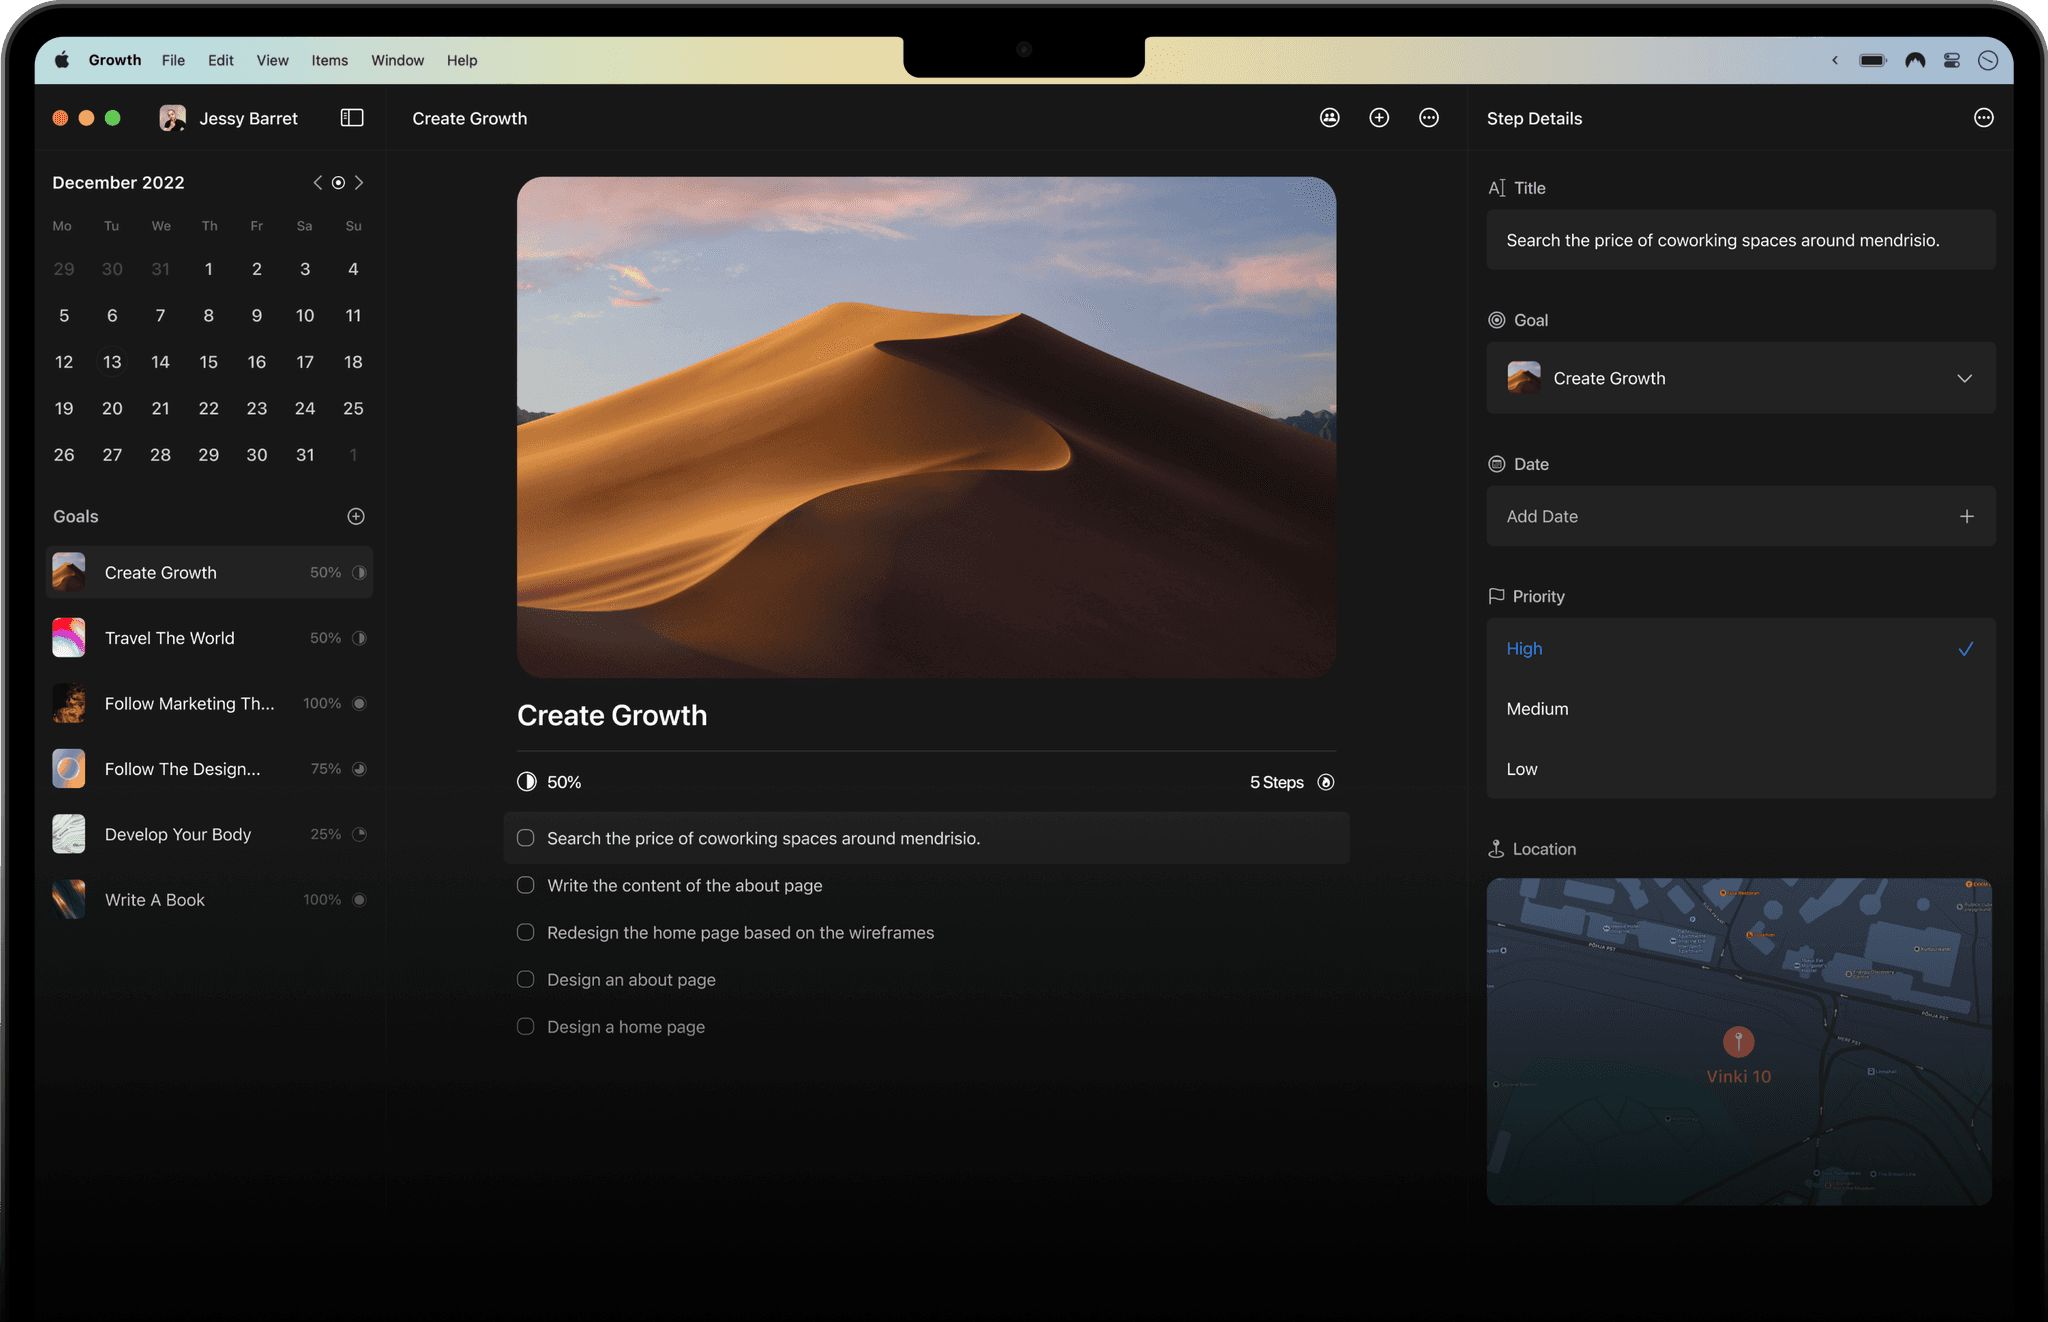Toggle the sidebar panel icon
The height and width of the screenshot is (1322, 2048).
tap(352, 118)
